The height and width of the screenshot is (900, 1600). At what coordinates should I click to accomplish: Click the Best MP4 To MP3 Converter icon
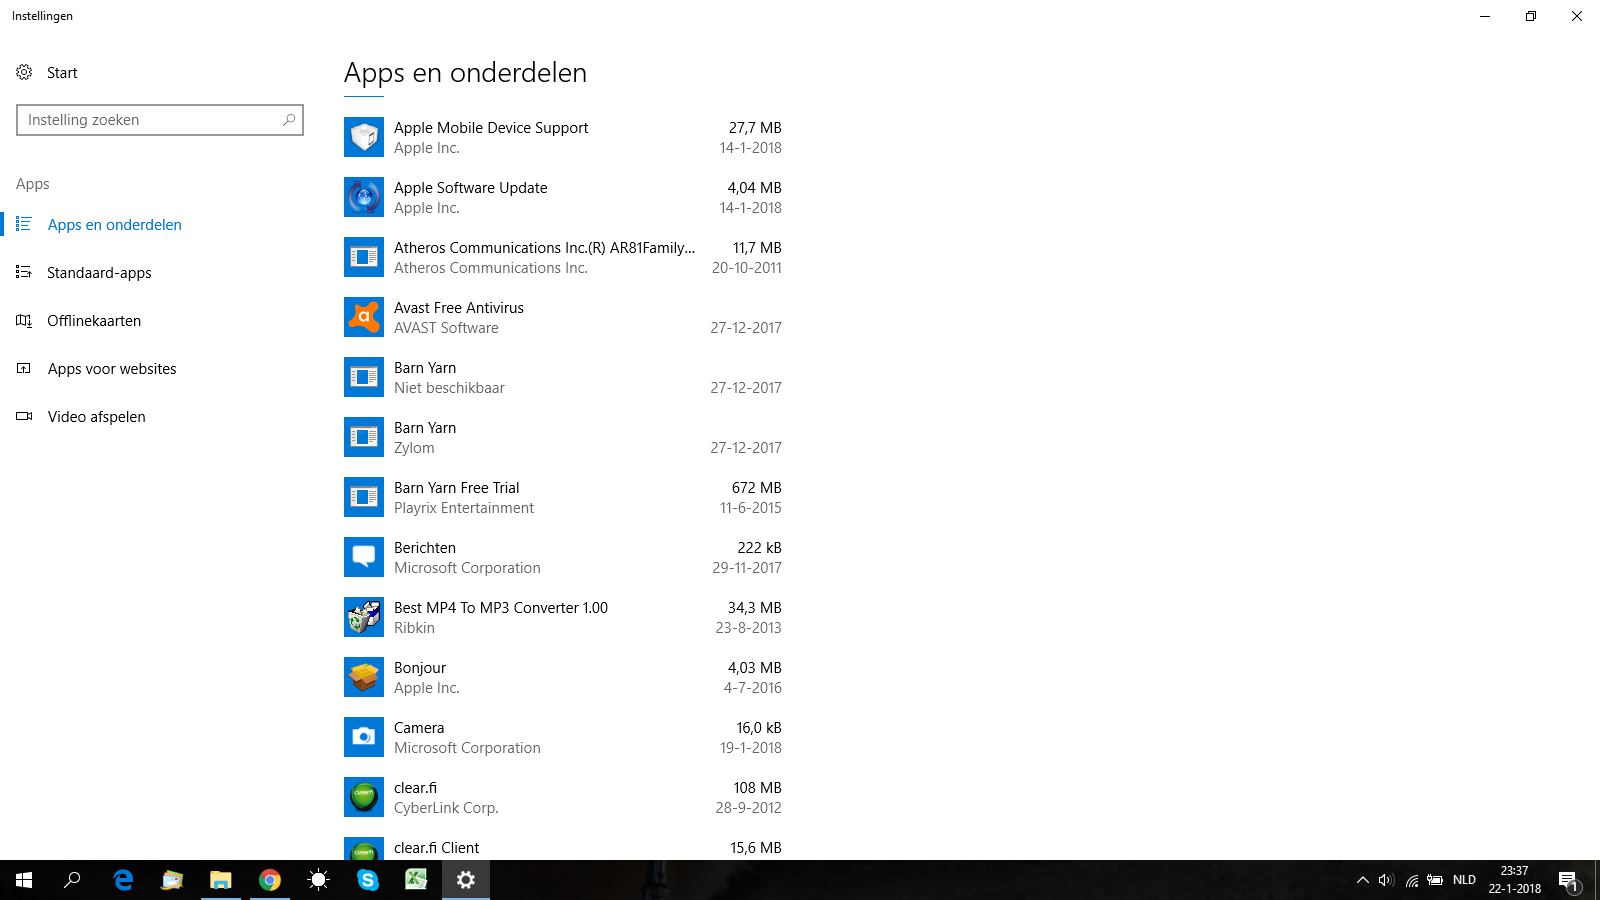coord(364,617)
